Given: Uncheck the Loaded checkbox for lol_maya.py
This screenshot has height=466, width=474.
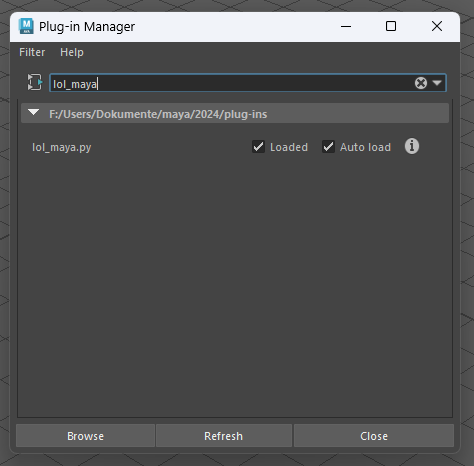Looking at the screenshot, I should tap(258, 147).
